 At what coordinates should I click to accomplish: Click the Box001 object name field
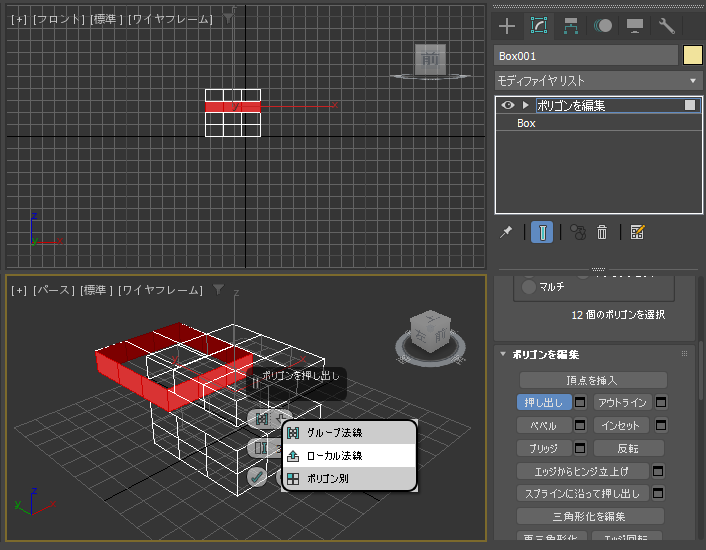(586, 56)
